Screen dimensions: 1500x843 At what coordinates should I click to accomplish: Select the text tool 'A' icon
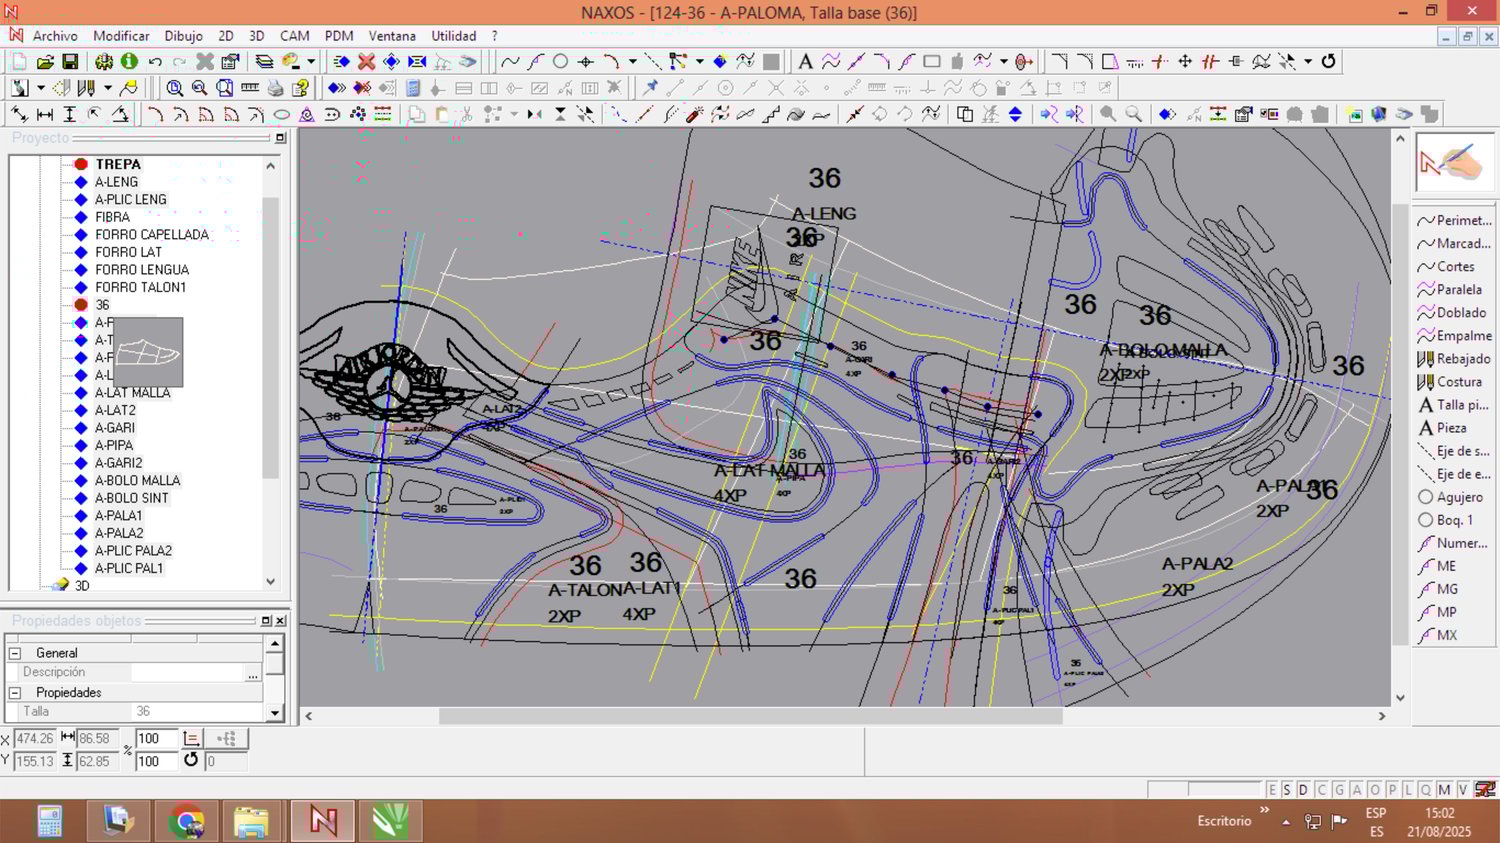[x=804, y=62]
